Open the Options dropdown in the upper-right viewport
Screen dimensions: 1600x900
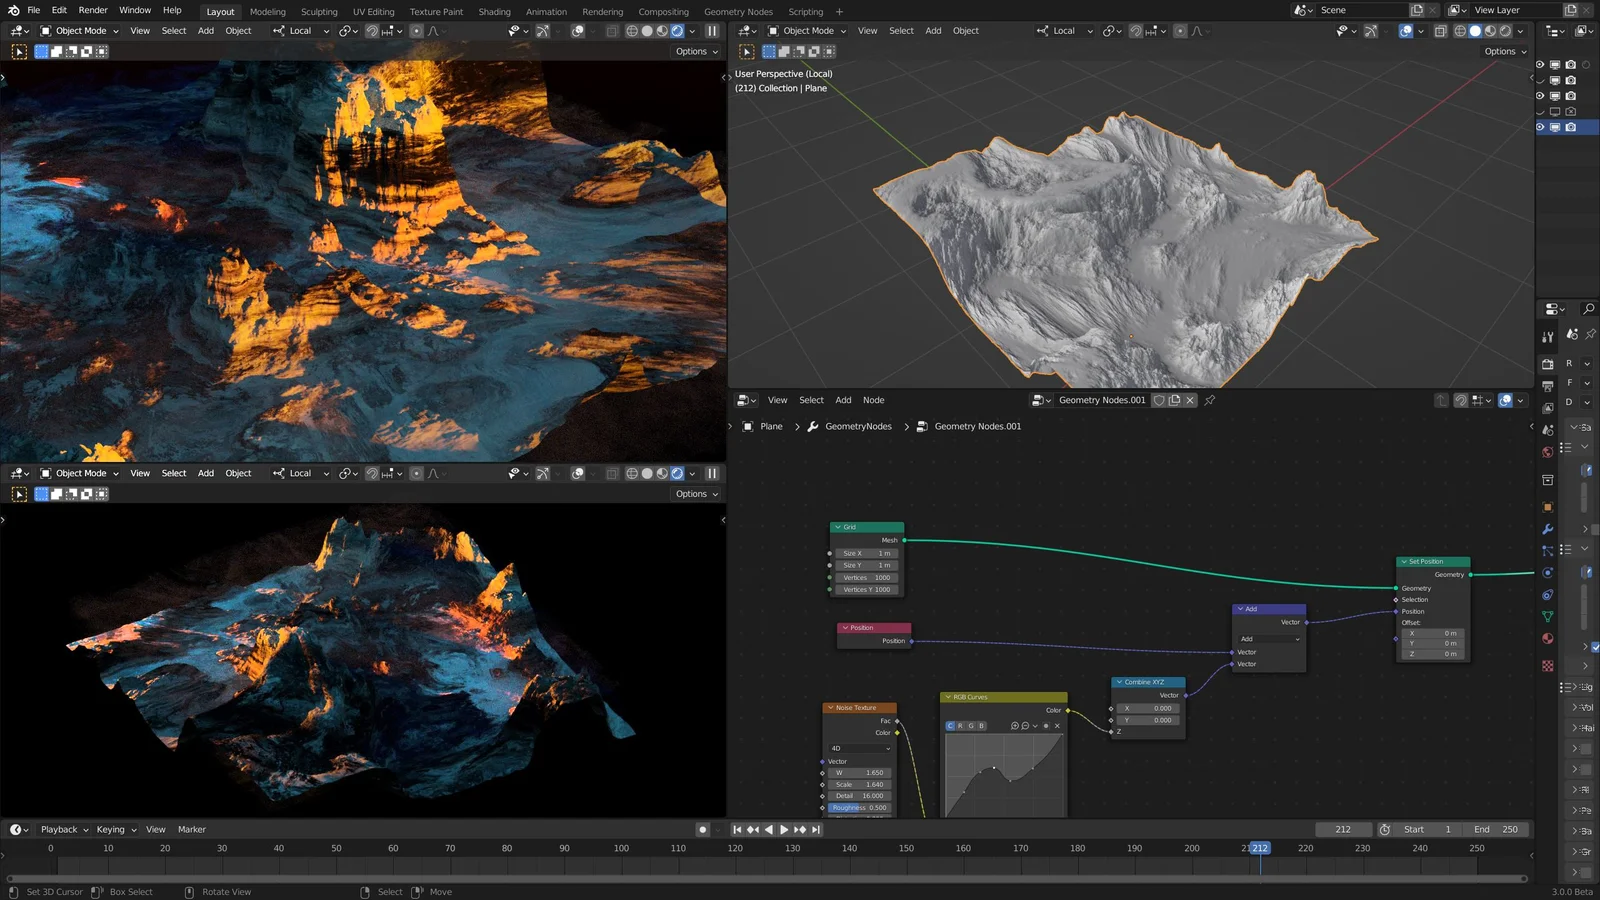1505,51
